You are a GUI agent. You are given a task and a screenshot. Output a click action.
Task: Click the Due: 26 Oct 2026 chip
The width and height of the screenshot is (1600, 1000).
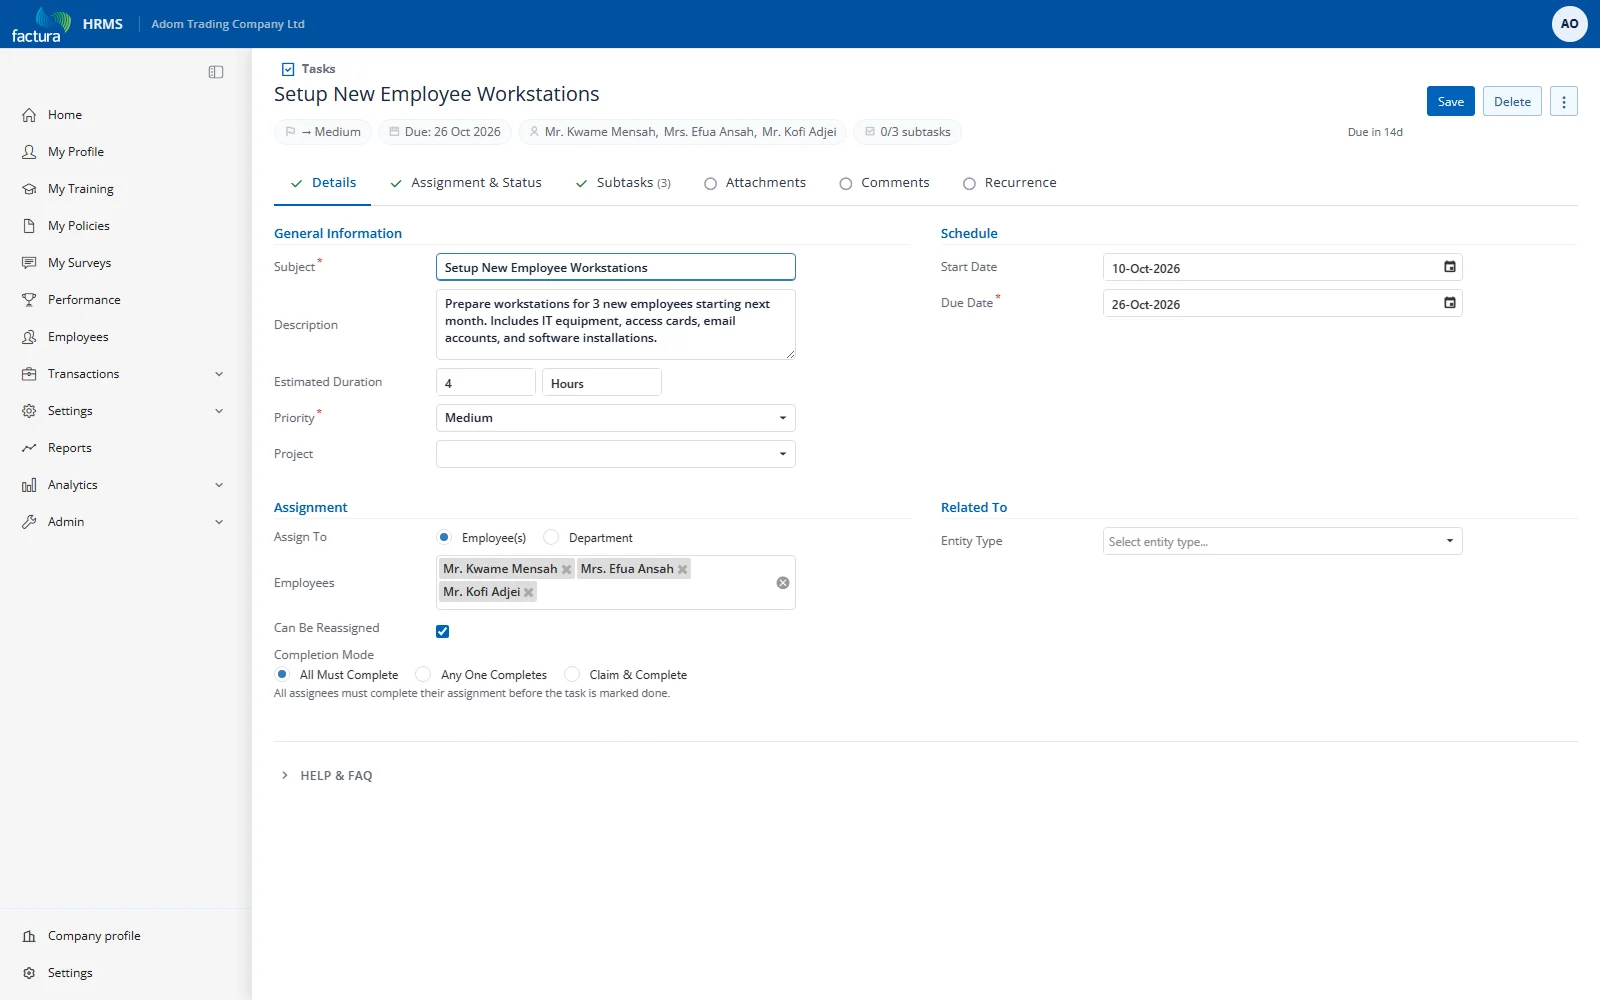click(x=445, y=132)
